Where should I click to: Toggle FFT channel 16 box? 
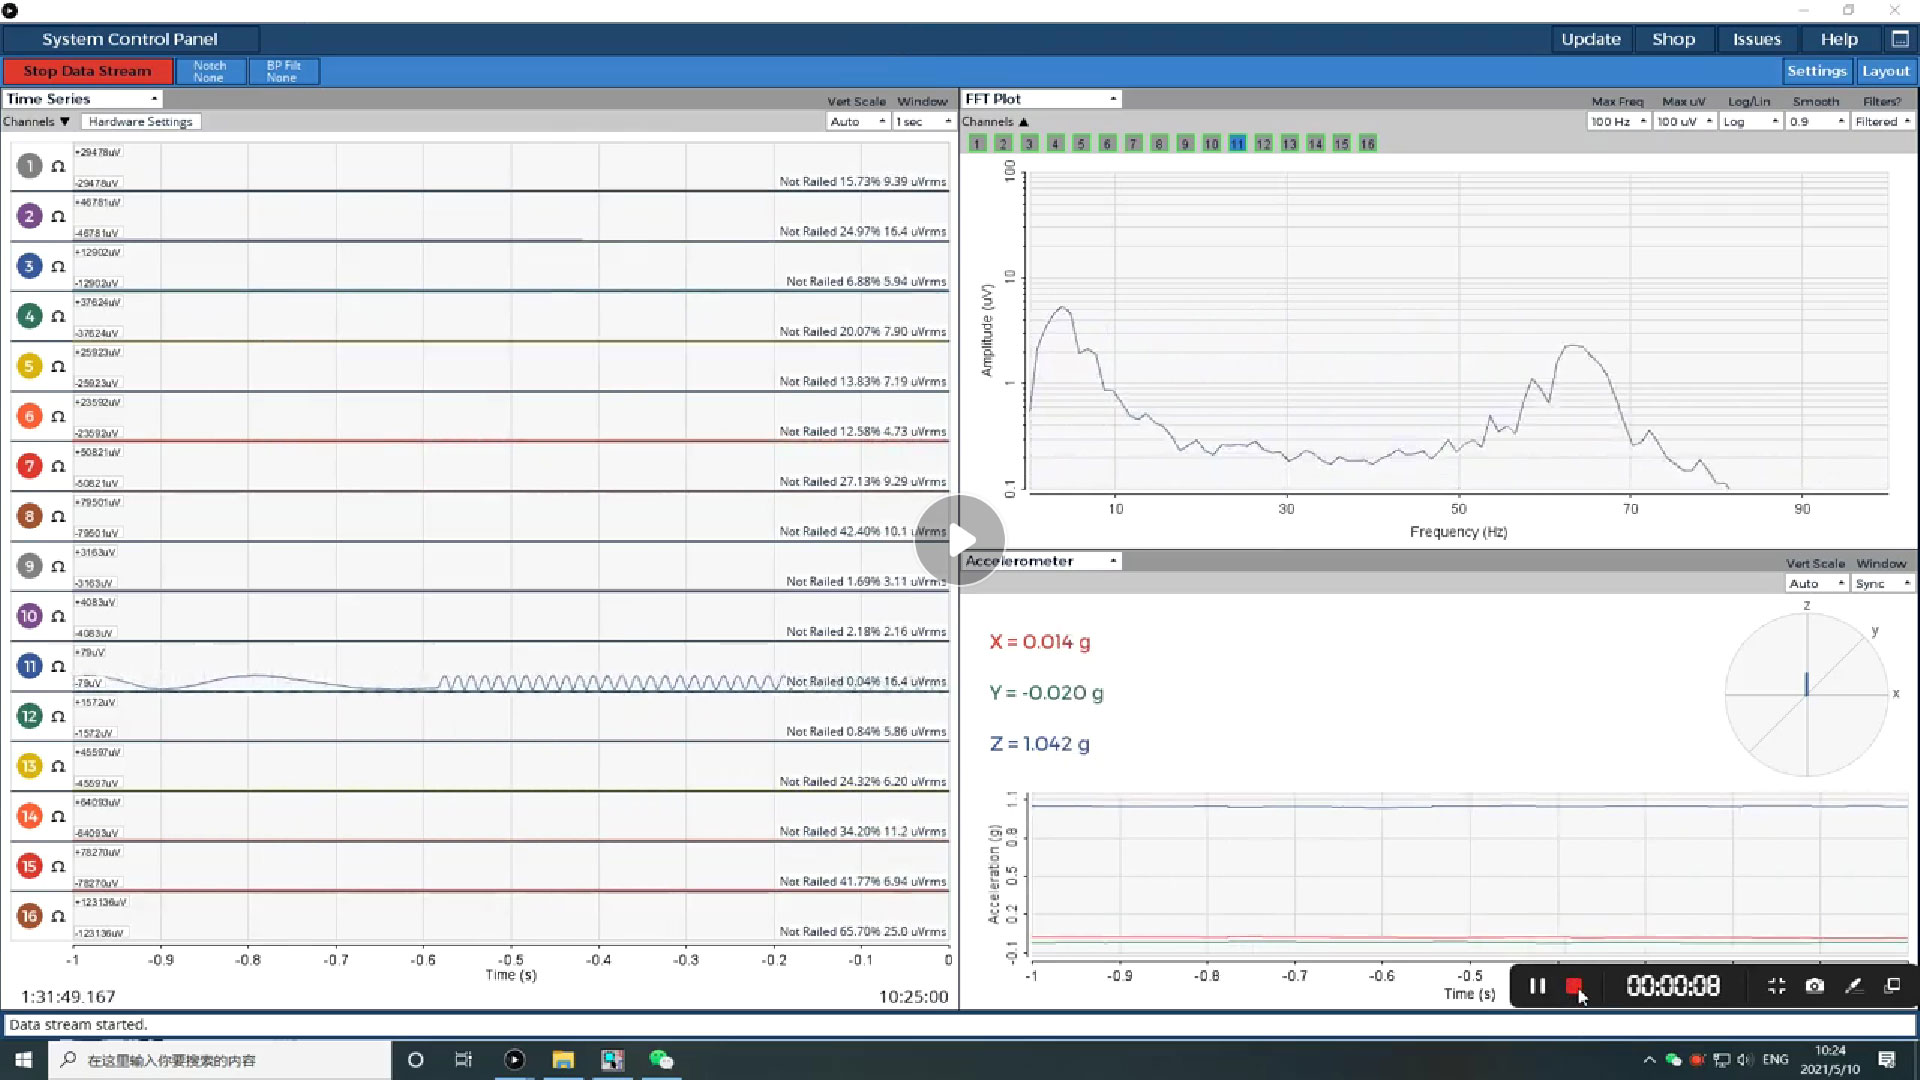pyautogui.click(x=1367, y=144)
